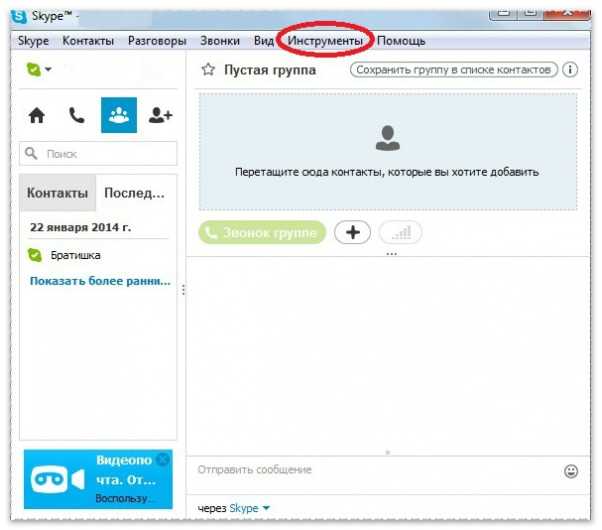Image resolution: width=602 pixels, height=530 pixels.
Task: Go to Skype Home icon
Action: pos(37,115)
